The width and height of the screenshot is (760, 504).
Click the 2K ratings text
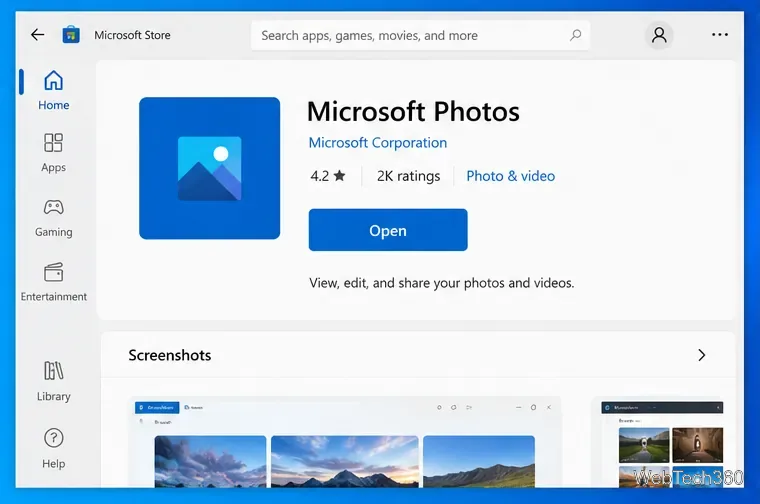(x=408, y=176)
